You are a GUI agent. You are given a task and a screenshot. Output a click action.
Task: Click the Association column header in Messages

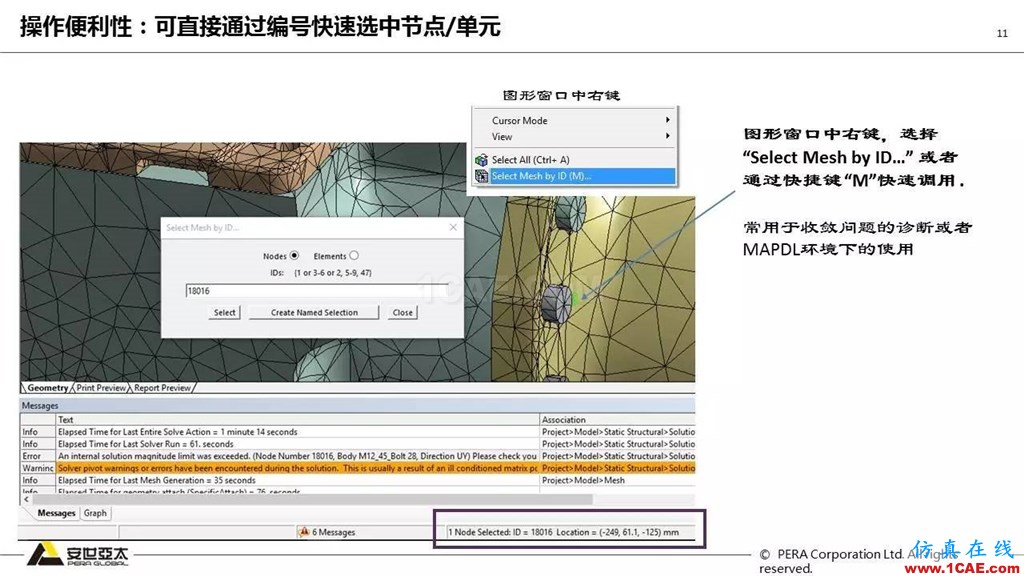click(617, 419)
